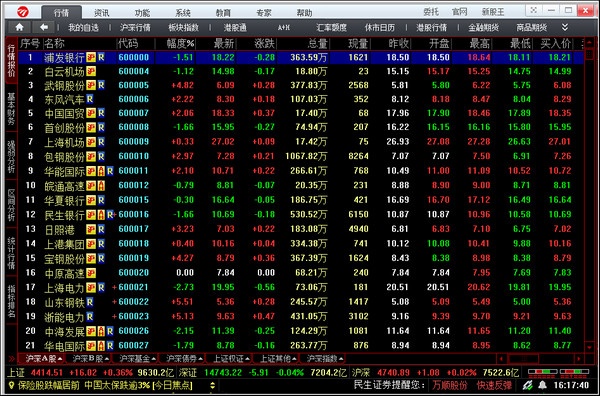Open 我的自选 watchlist
This screenshot has width=600, height=396.
[x=83, y=28]
